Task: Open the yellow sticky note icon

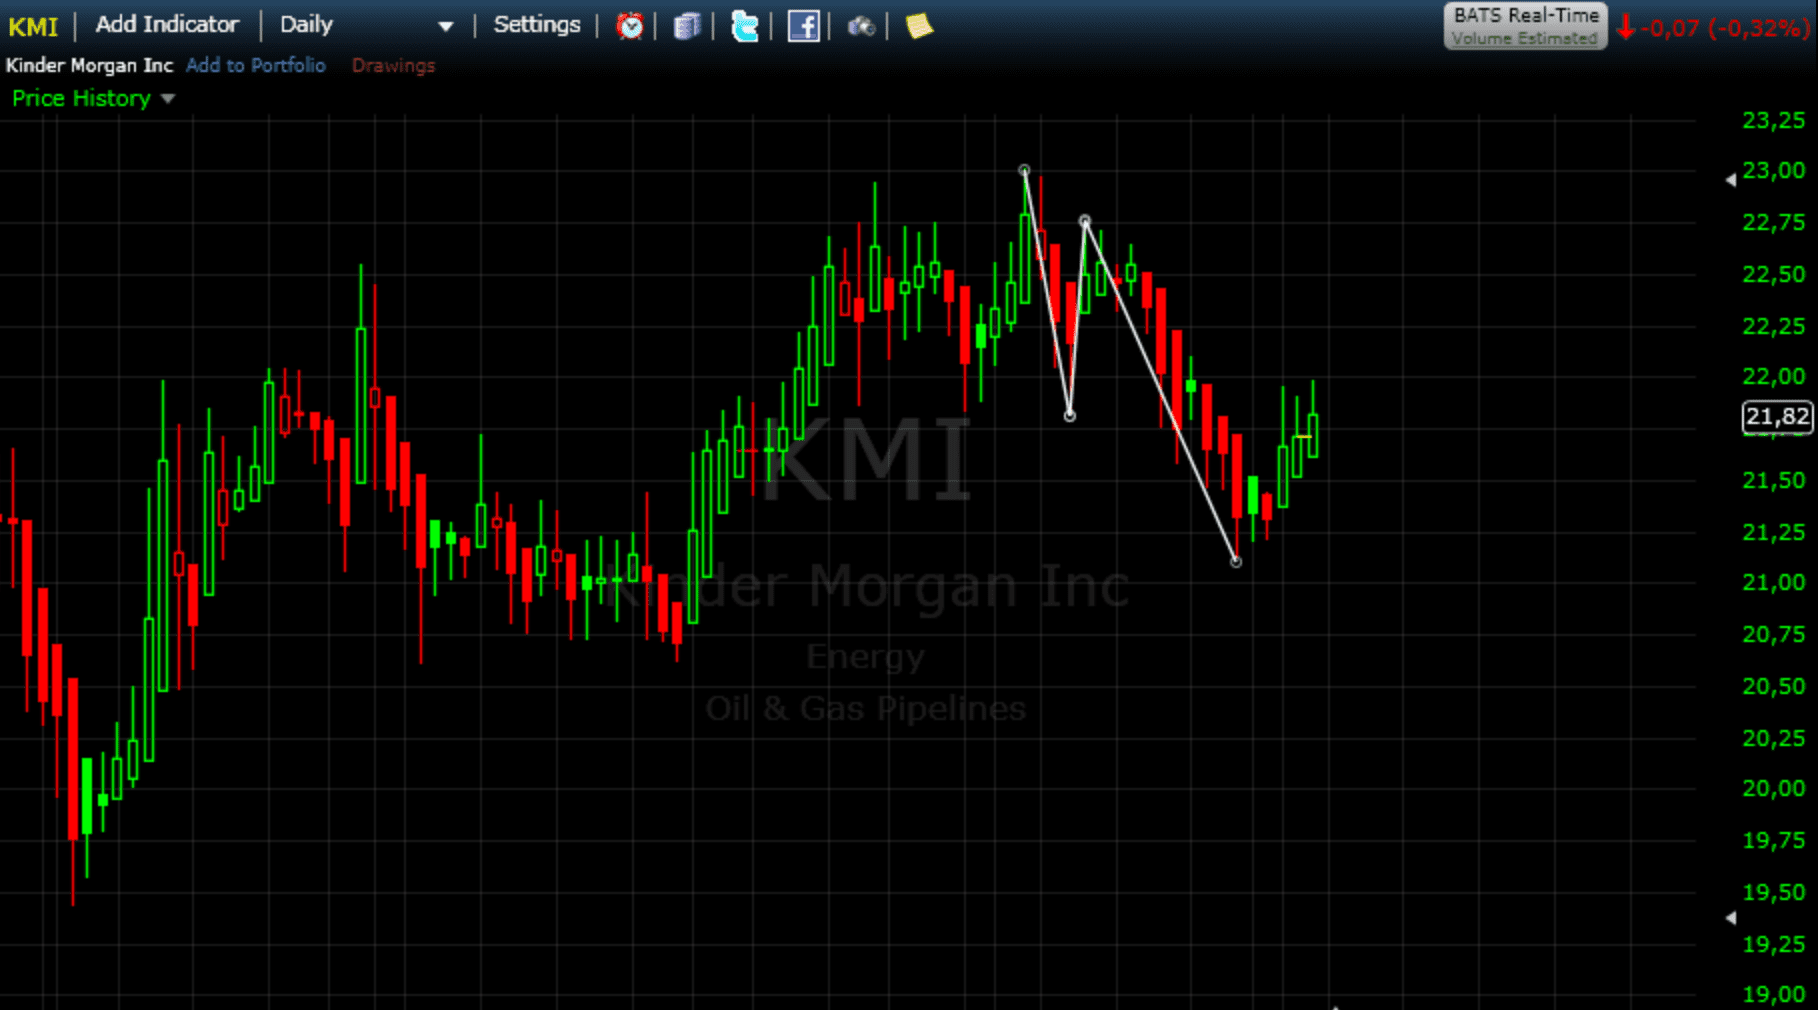Action: (919, 26)
